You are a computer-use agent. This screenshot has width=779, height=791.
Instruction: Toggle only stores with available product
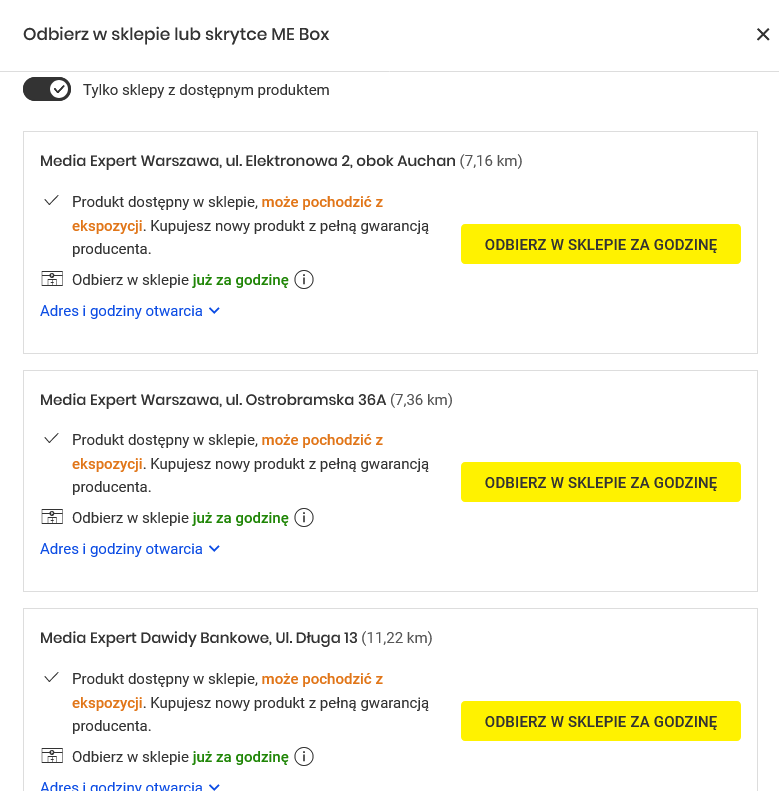47,89
